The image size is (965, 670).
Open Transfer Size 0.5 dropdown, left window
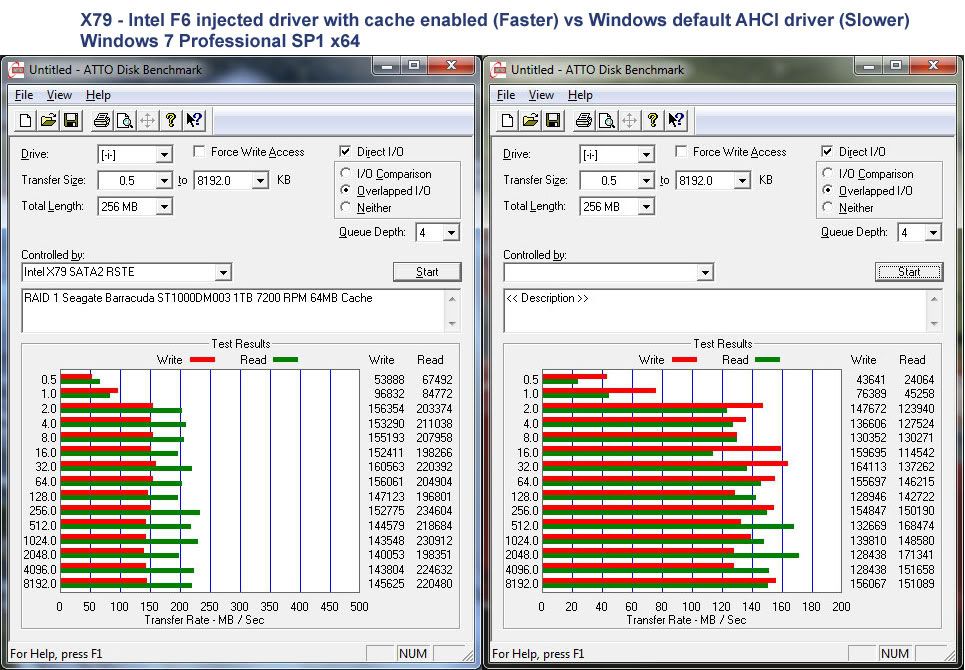164,180
